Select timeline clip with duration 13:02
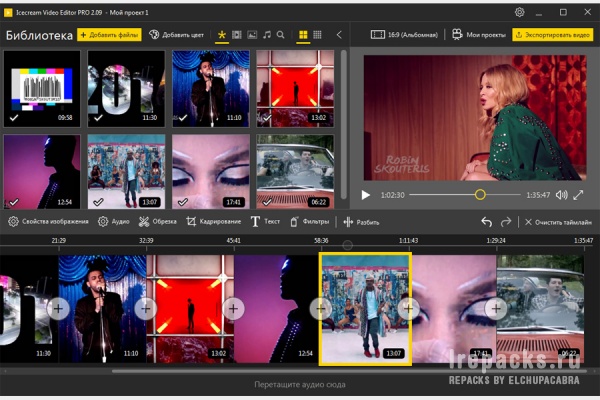Image resolution: width=600 pixels, height=400 pixels. point(190,309)
